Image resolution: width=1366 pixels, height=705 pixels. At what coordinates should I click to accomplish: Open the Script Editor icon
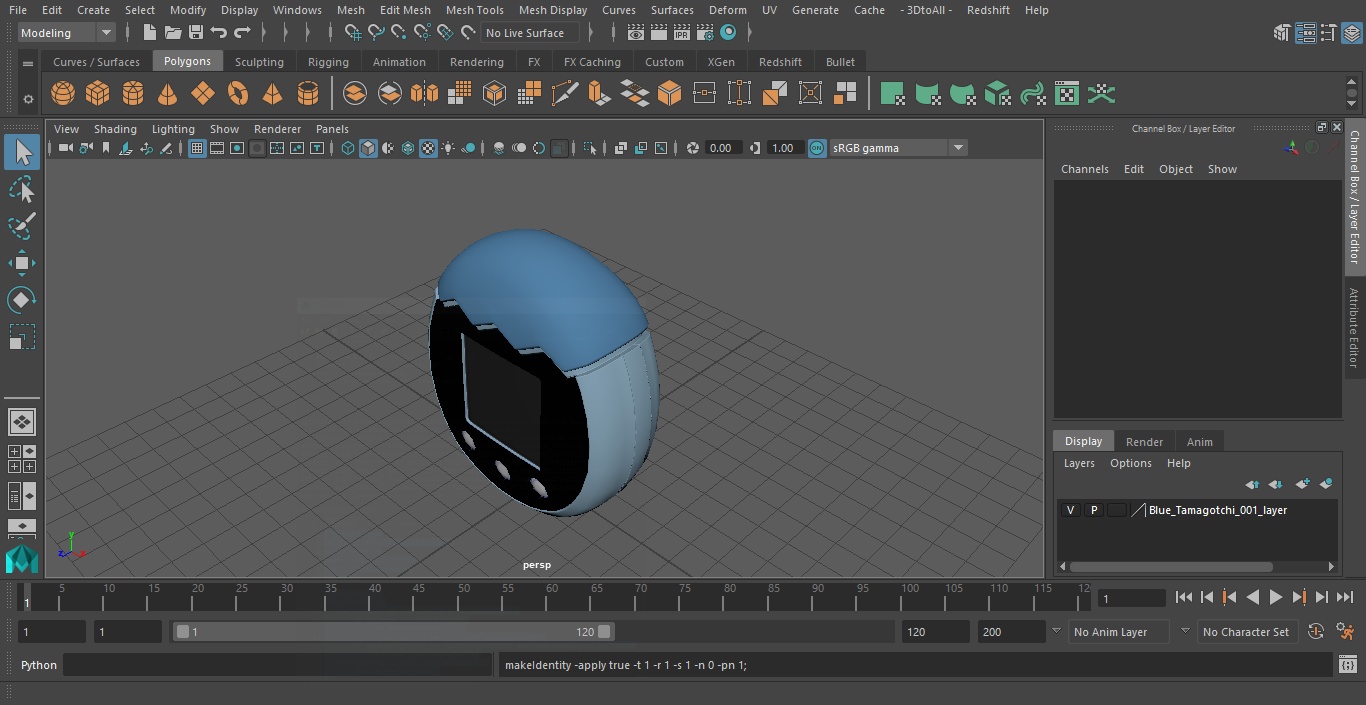point(1347,665)
